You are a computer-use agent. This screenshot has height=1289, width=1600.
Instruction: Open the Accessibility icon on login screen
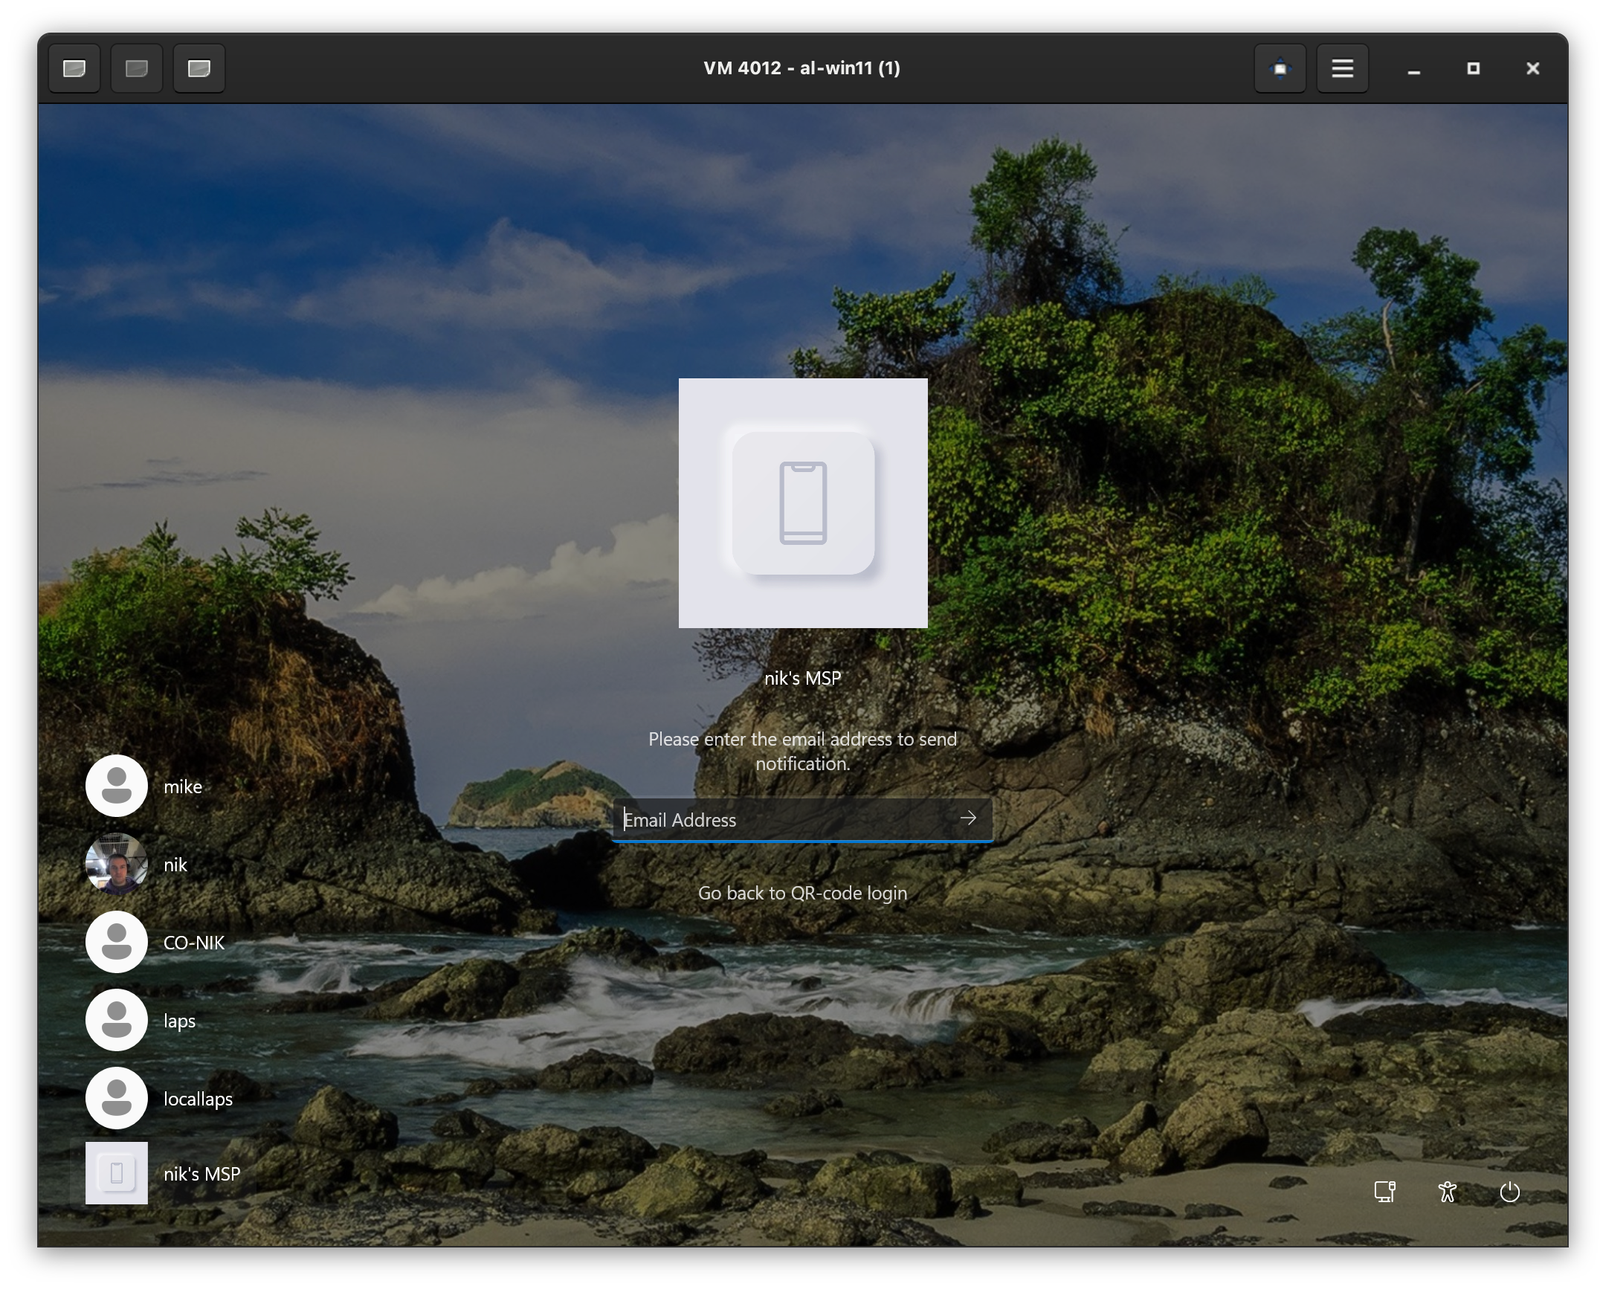click(1447, 1191)
